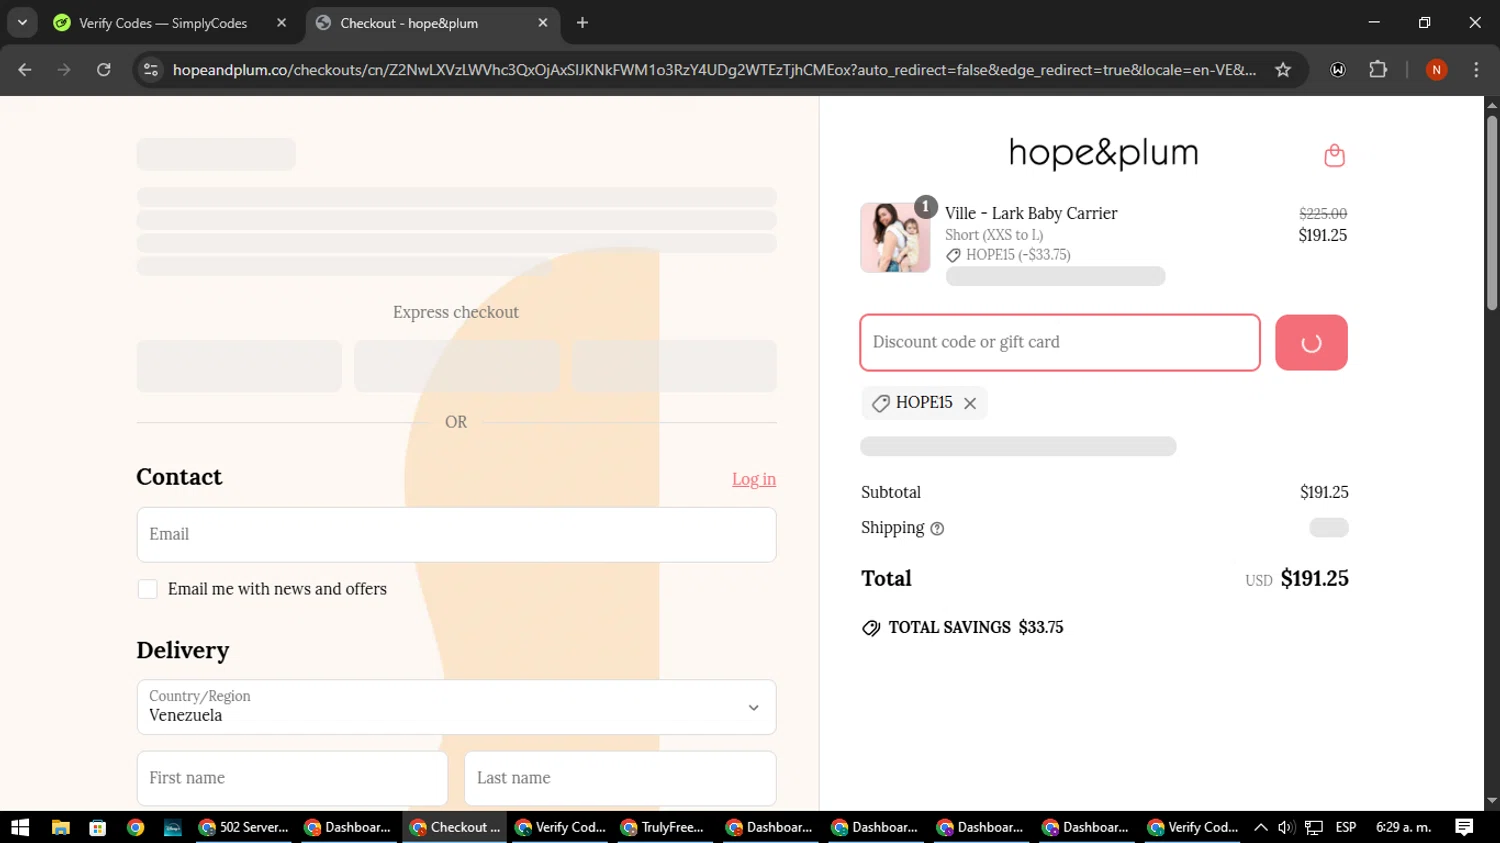1500x843 pixels.
Task: Open the Chrome three-dot menu
Action: pyautogui.click(x=1476, y=70)
